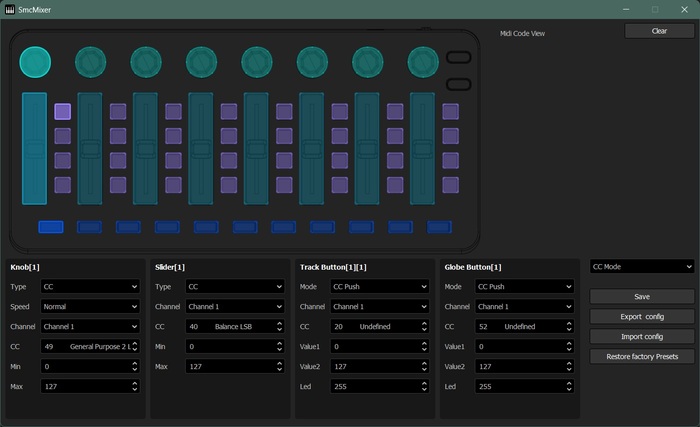Click the Export config button
700x427 pixels.
pyautogui.click(x=641, y=316)
